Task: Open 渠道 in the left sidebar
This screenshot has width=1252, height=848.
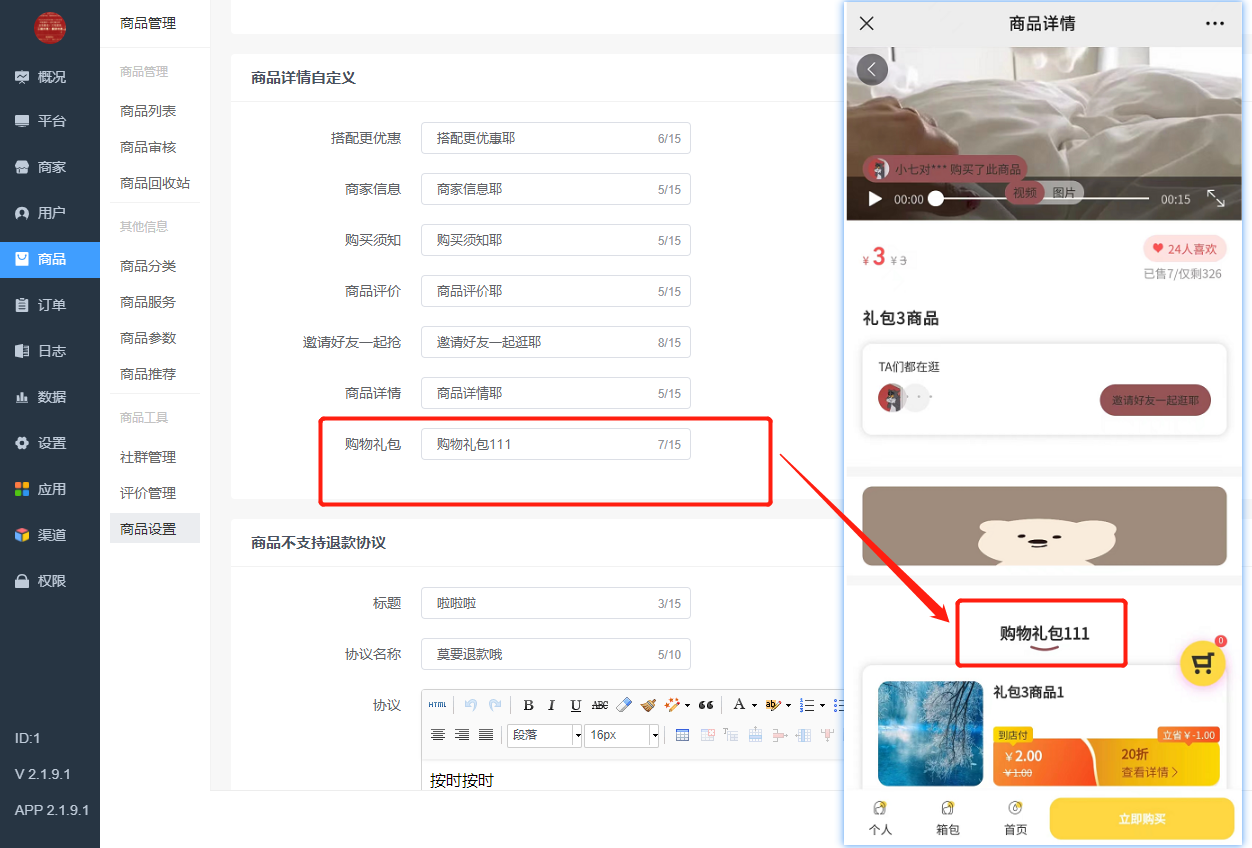Action: [50, 535]
